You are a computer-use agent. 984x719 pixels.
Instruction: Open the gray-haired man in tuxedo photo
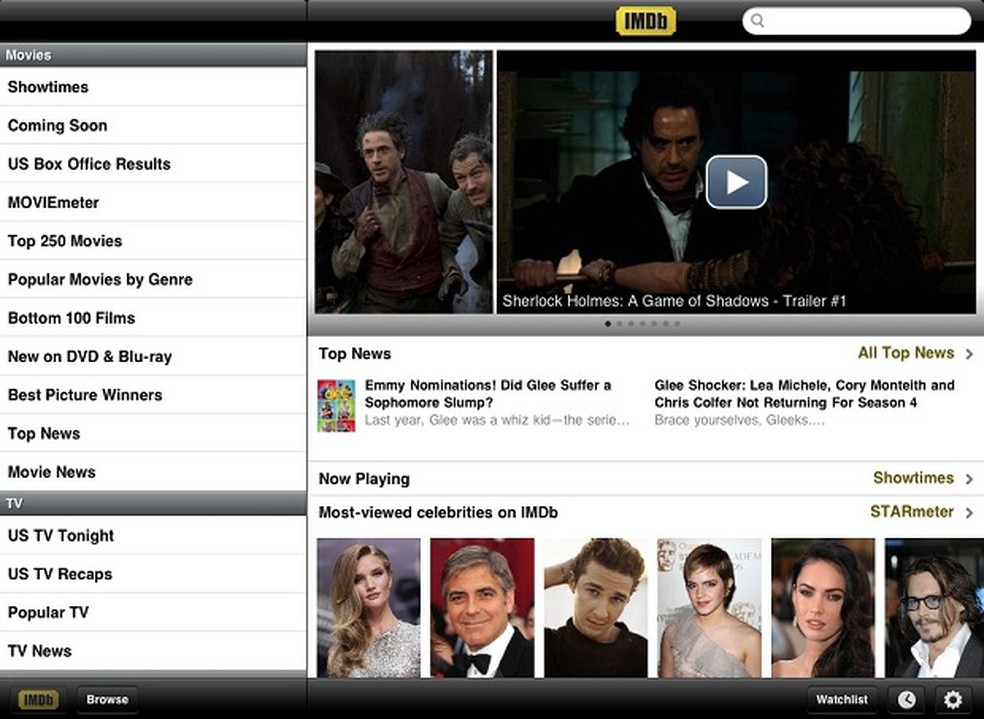click(482, 607)
